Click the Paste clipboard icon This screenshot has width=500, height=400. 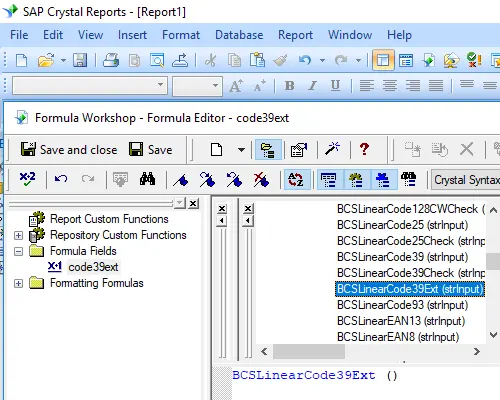point(257,60)
